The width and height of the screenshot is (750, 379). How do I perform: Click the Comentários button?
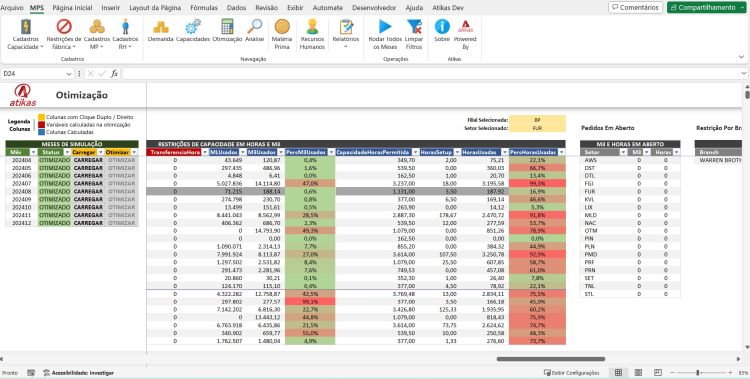pos(635,8)
